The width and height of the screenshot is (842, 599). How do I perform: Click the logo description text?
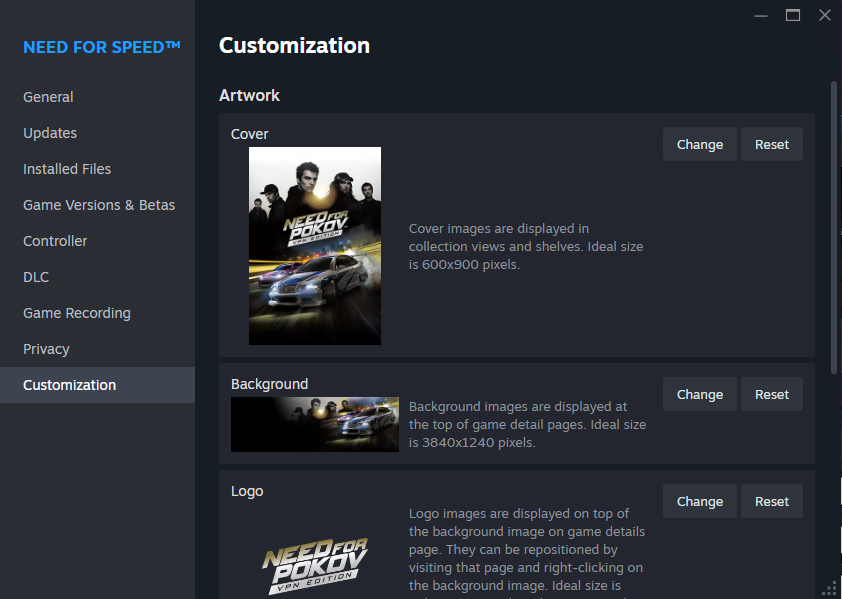(x=527, y=552)
